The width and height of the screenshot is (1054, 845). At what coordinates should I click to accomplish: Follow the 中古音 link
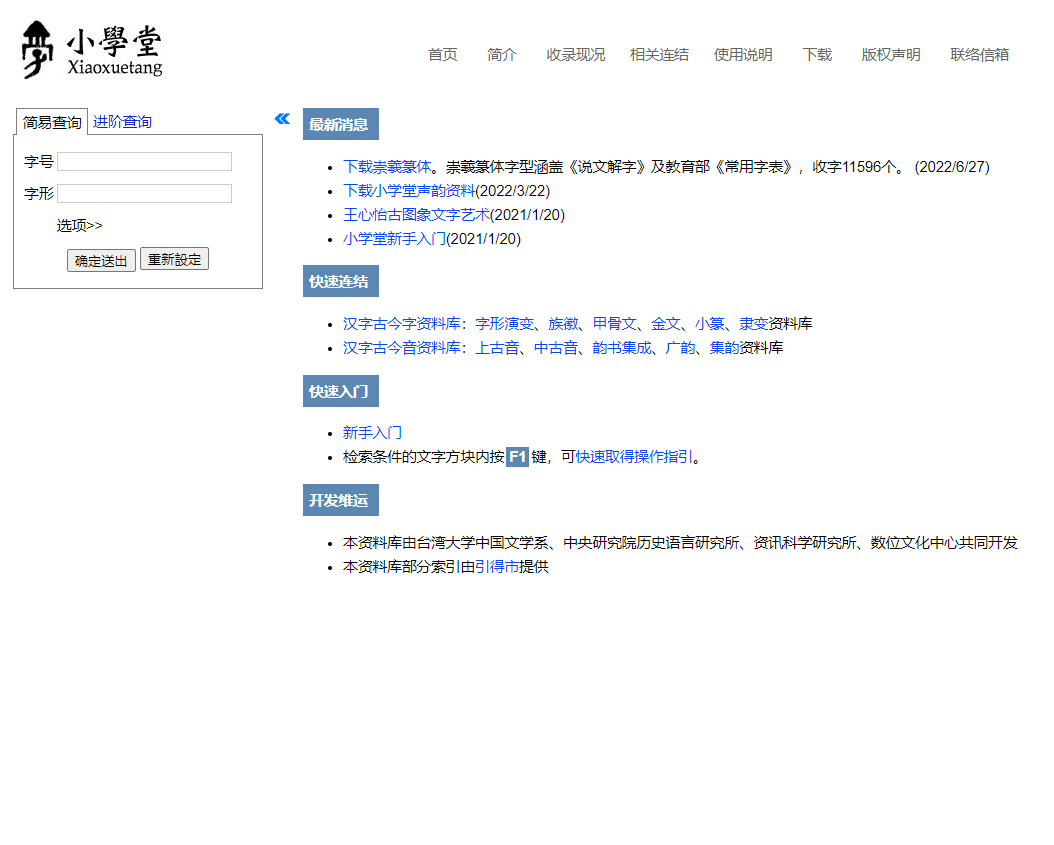coord(556,348)
